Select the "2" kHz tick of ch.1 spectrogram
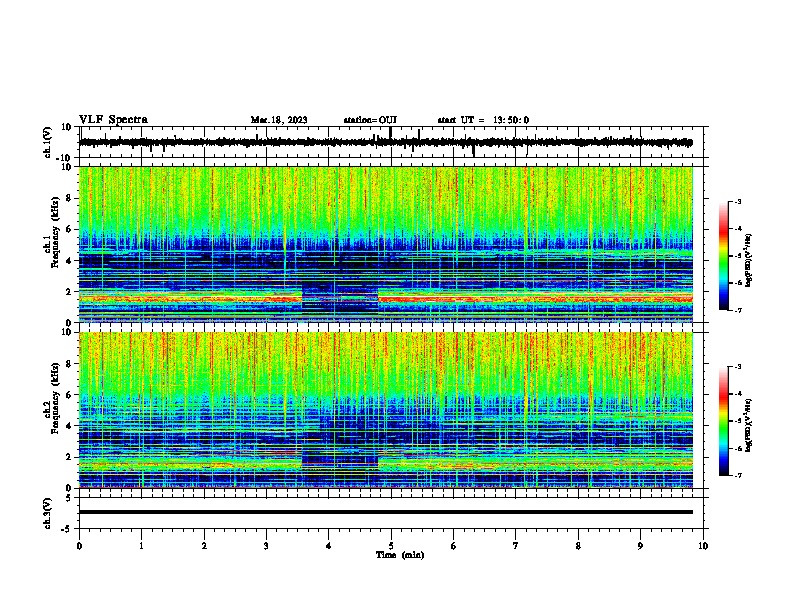Screen dimensions: 792x612 pyautogui.click(x=69, y=292)
